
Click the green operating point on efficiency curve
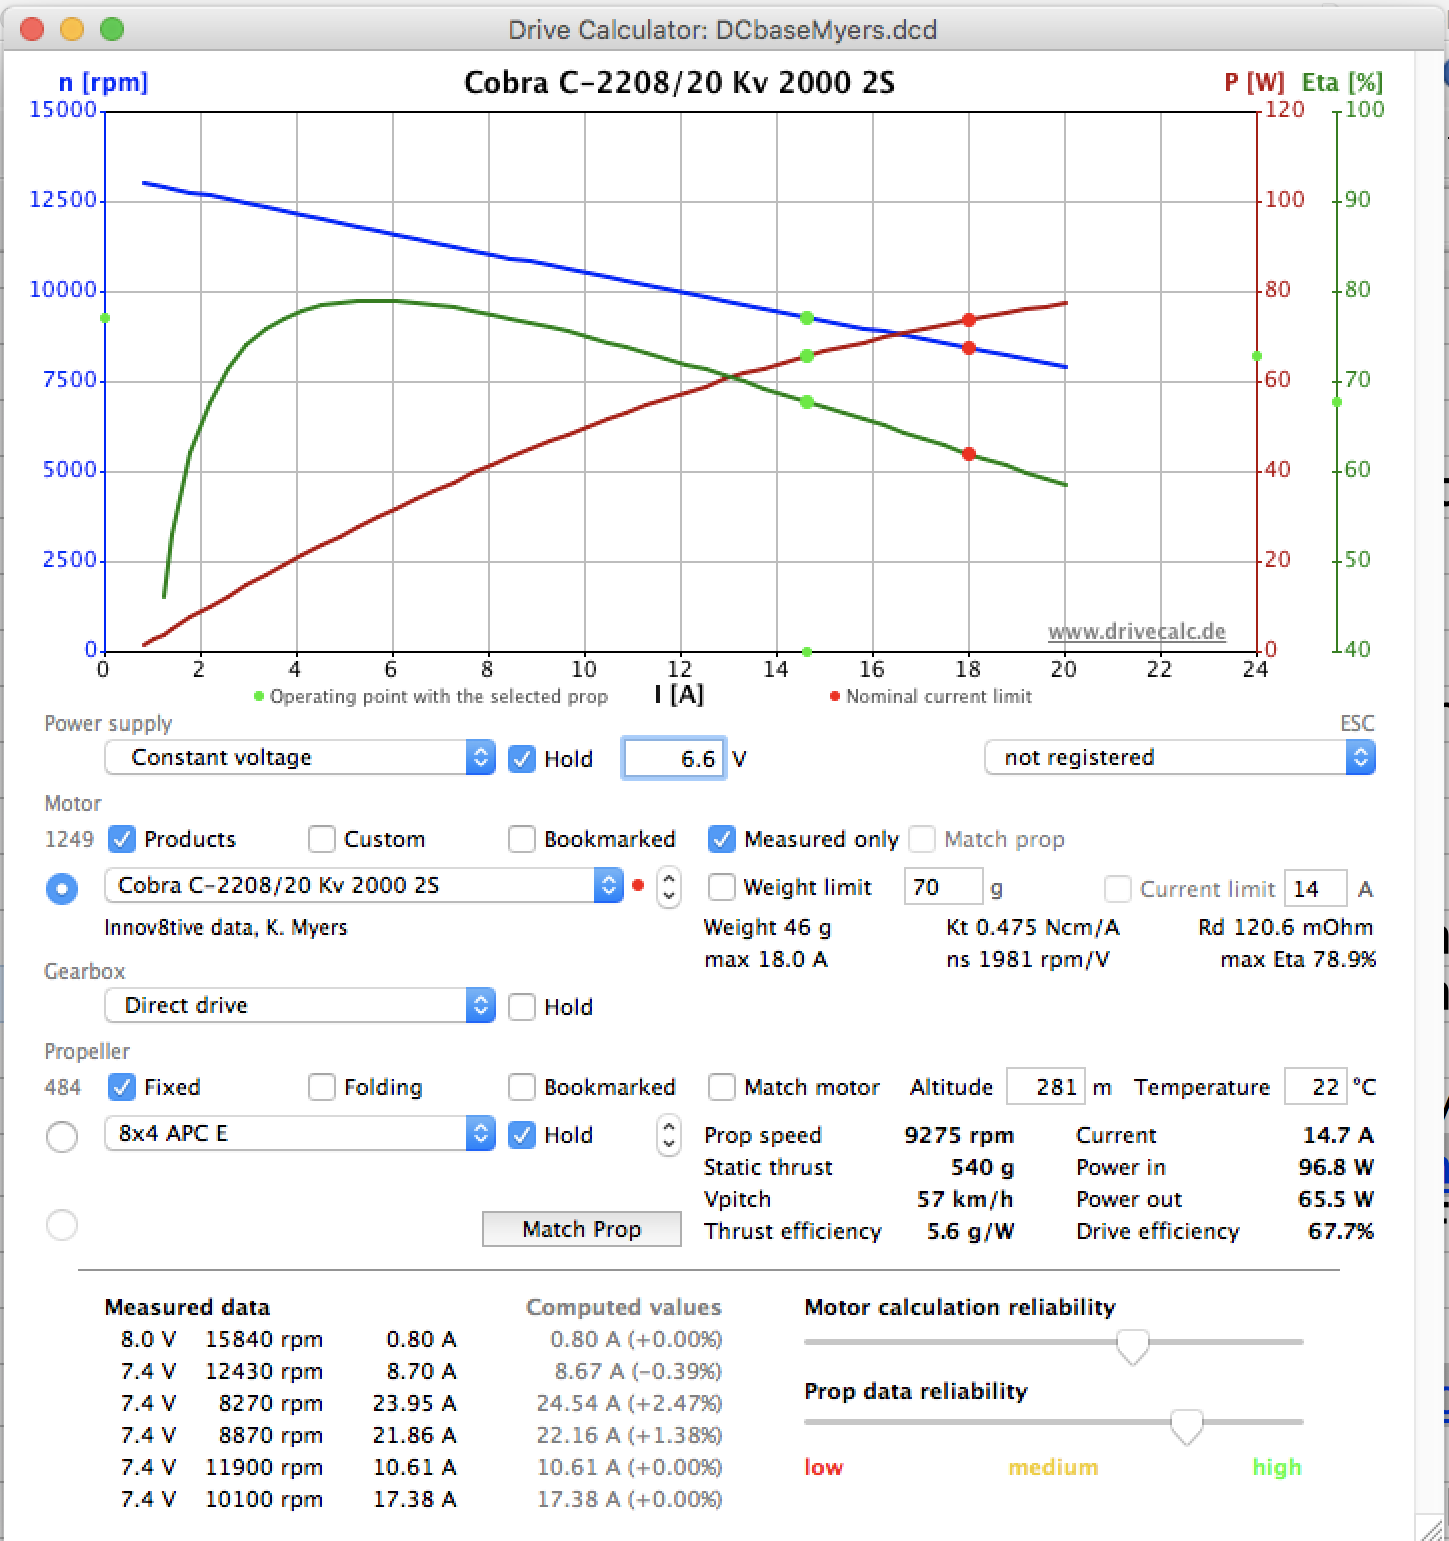(x=807, y=402)
